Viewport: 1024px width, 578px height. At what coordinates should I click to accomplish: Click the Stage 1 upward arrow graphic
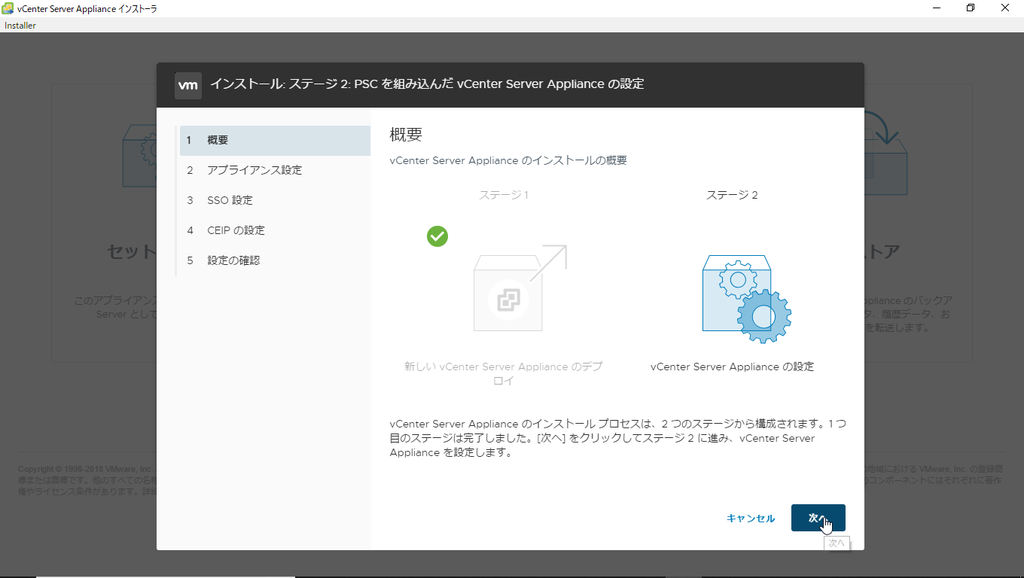[553, 262]
